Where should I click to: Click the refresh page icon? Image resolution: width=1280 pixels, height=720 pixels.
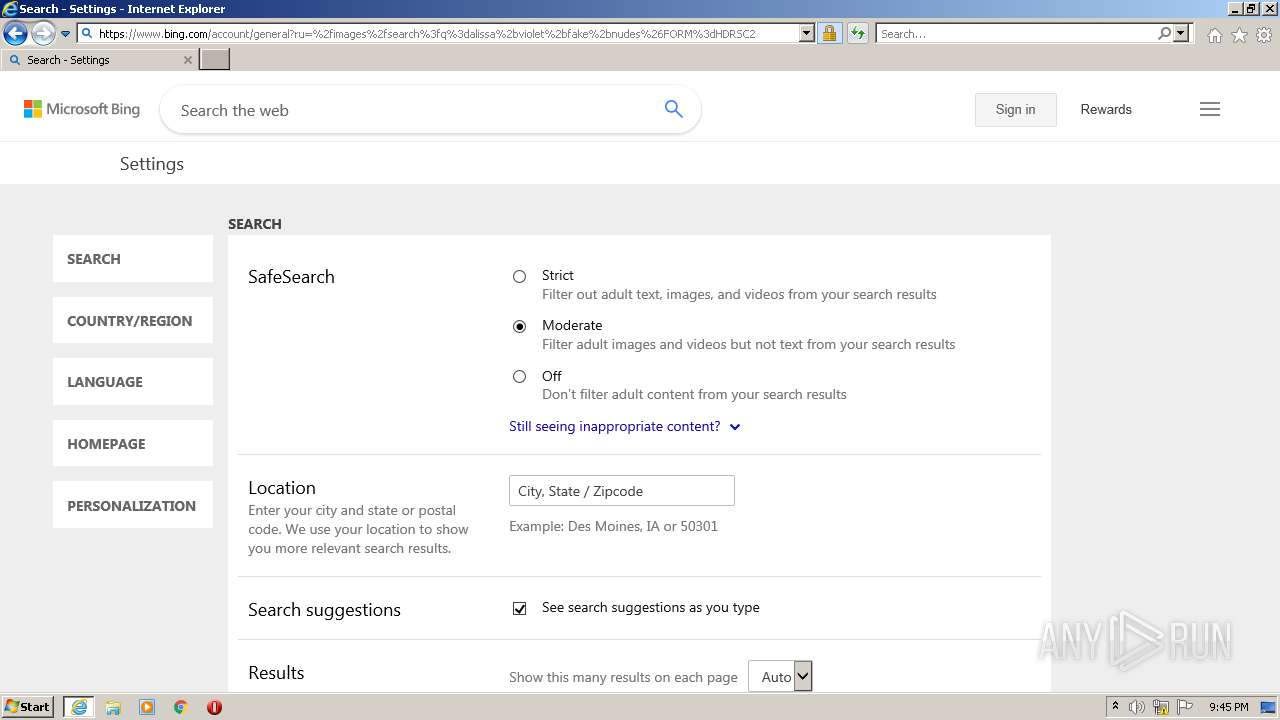[858, 33]
